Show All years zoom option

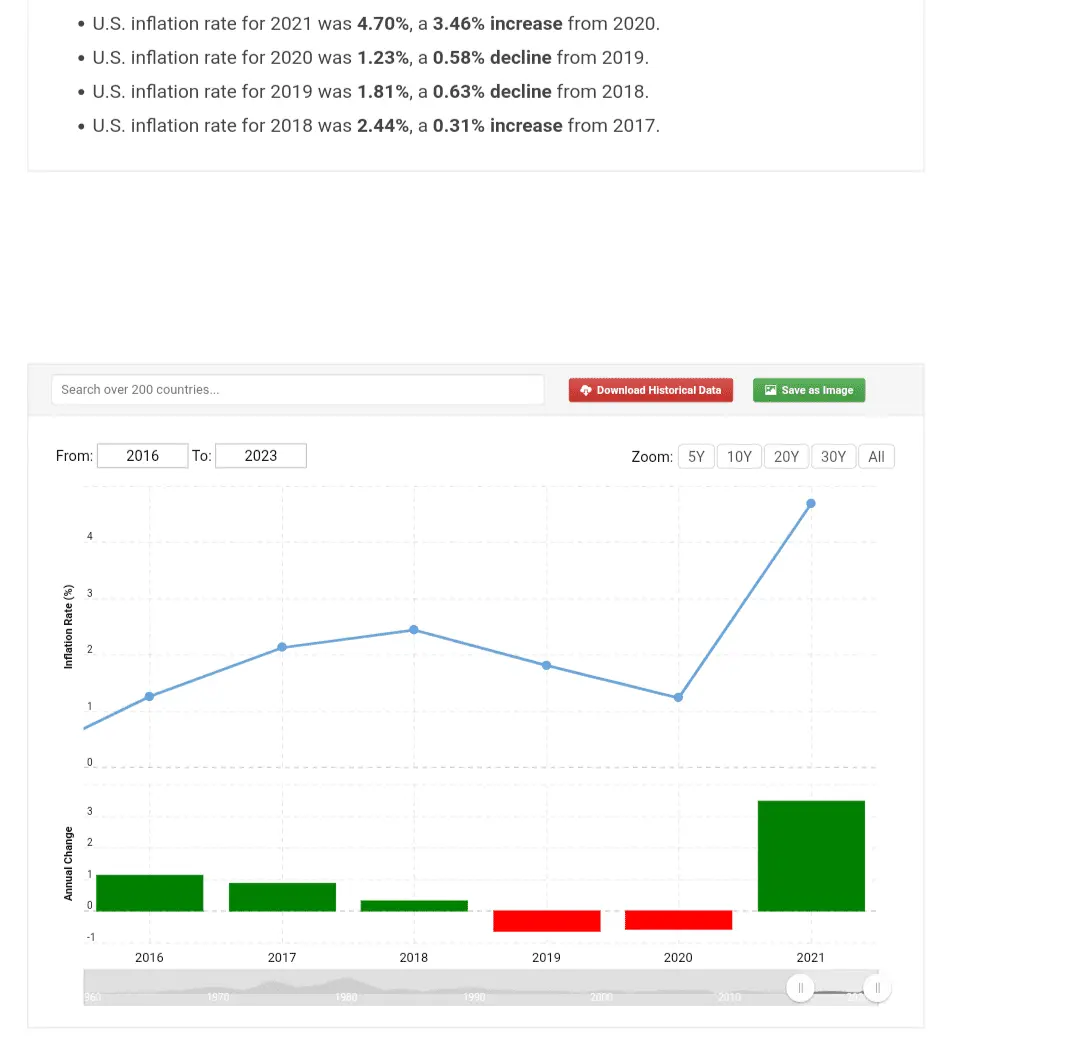click(x=876, y=457)
